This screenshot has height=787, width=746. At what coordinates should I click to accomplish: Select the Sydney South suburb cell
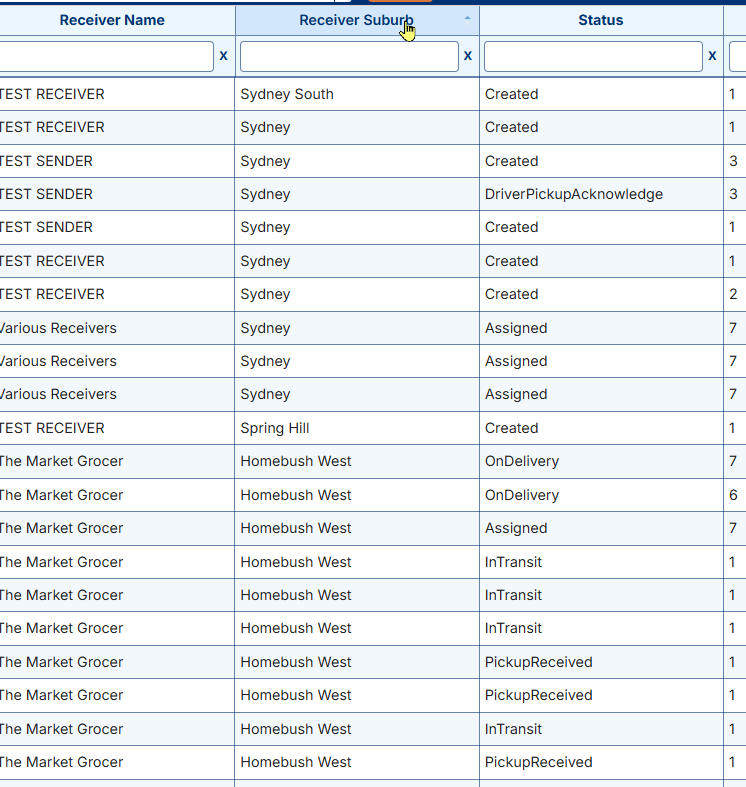coord(287,94)
